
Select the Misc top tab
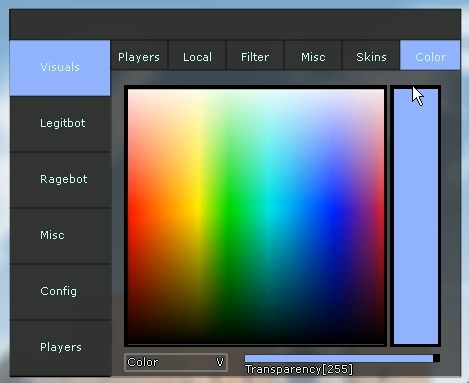(x=313, y=55)
